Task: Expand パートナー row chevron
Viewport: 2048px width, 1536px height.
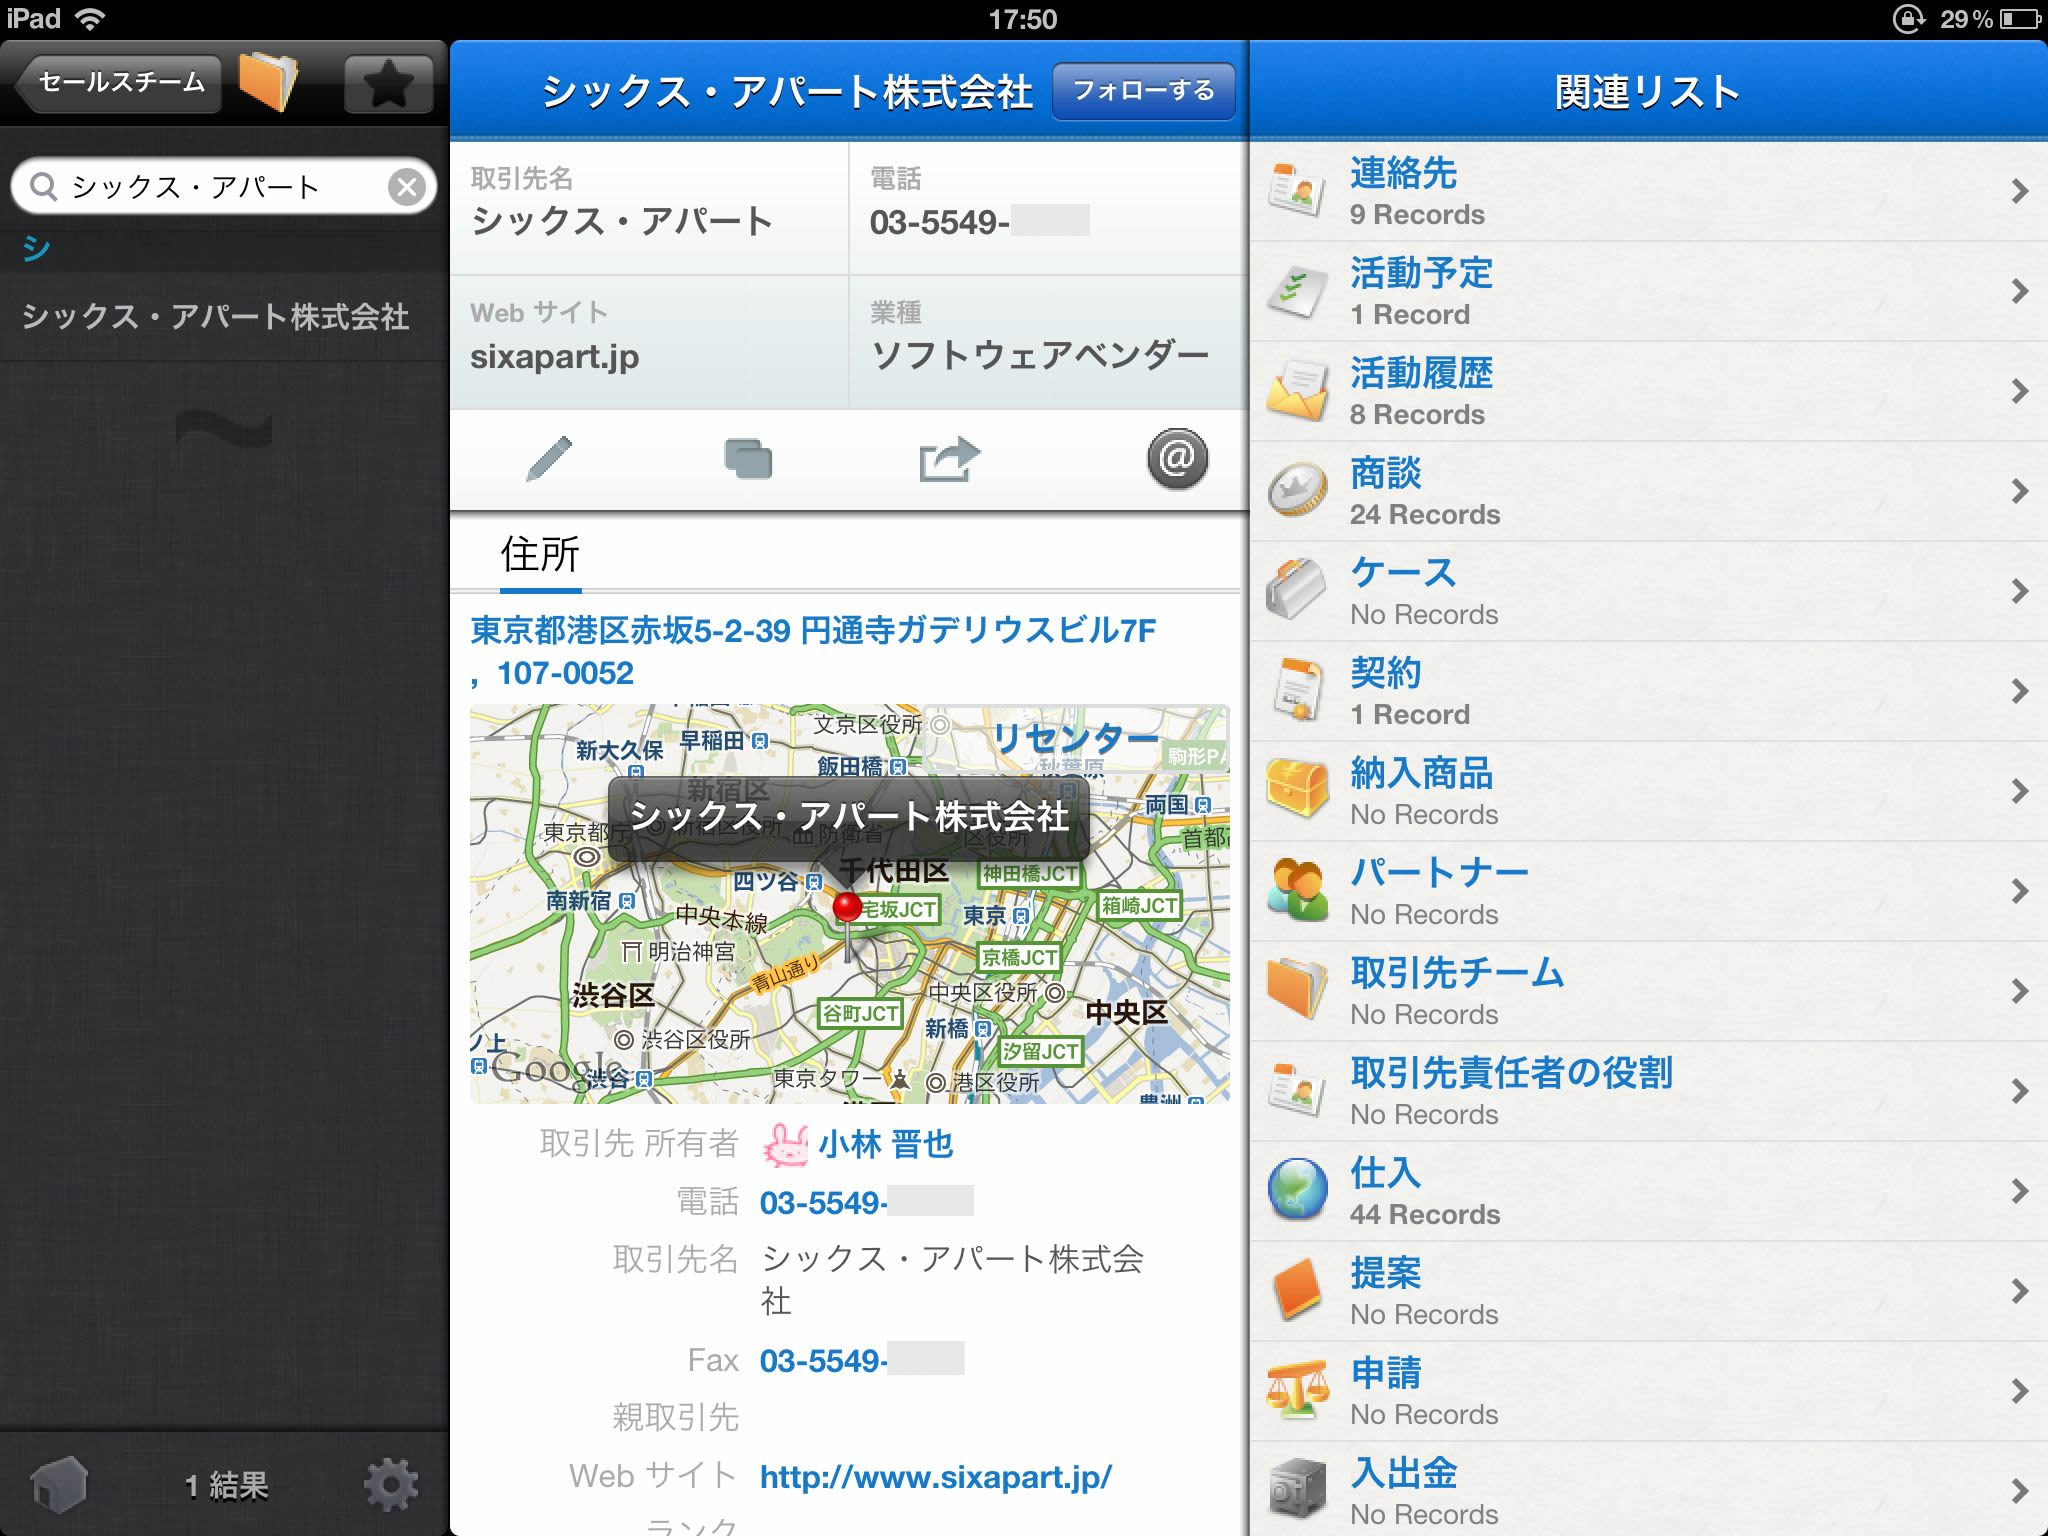Action: 2020,891
